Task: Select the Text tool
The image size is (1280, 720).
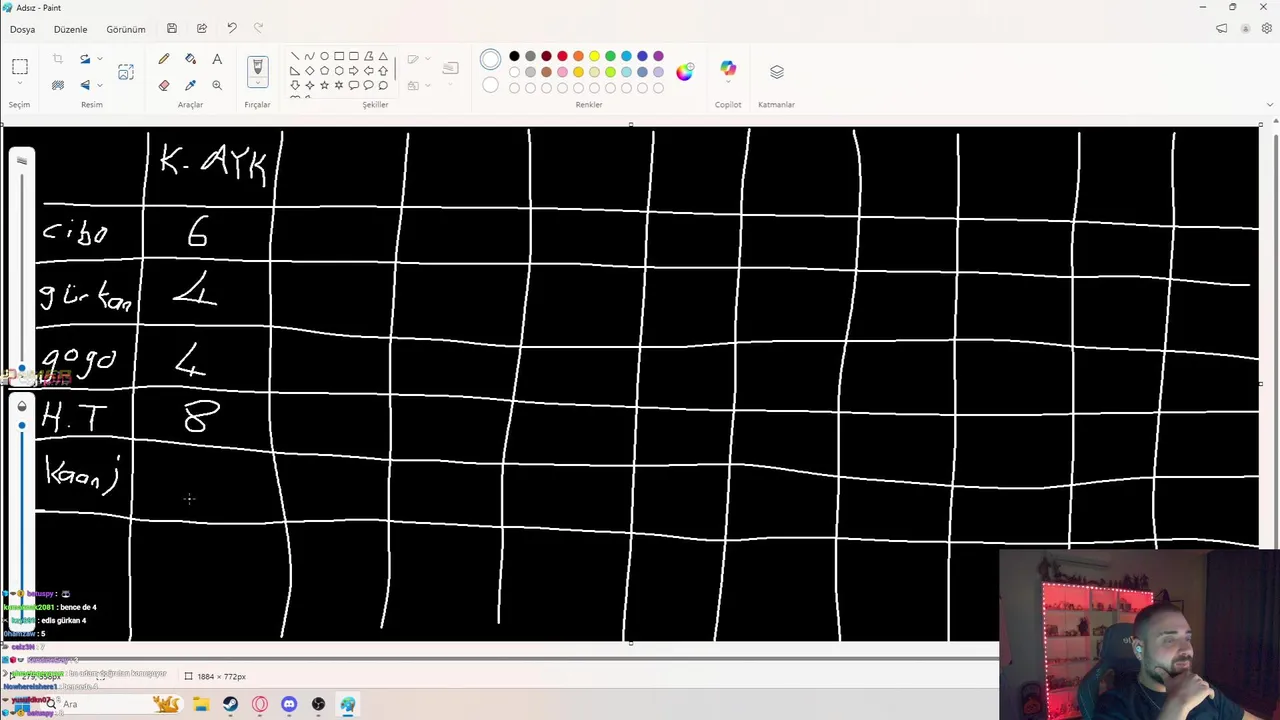Action: [x=217, y=59]
